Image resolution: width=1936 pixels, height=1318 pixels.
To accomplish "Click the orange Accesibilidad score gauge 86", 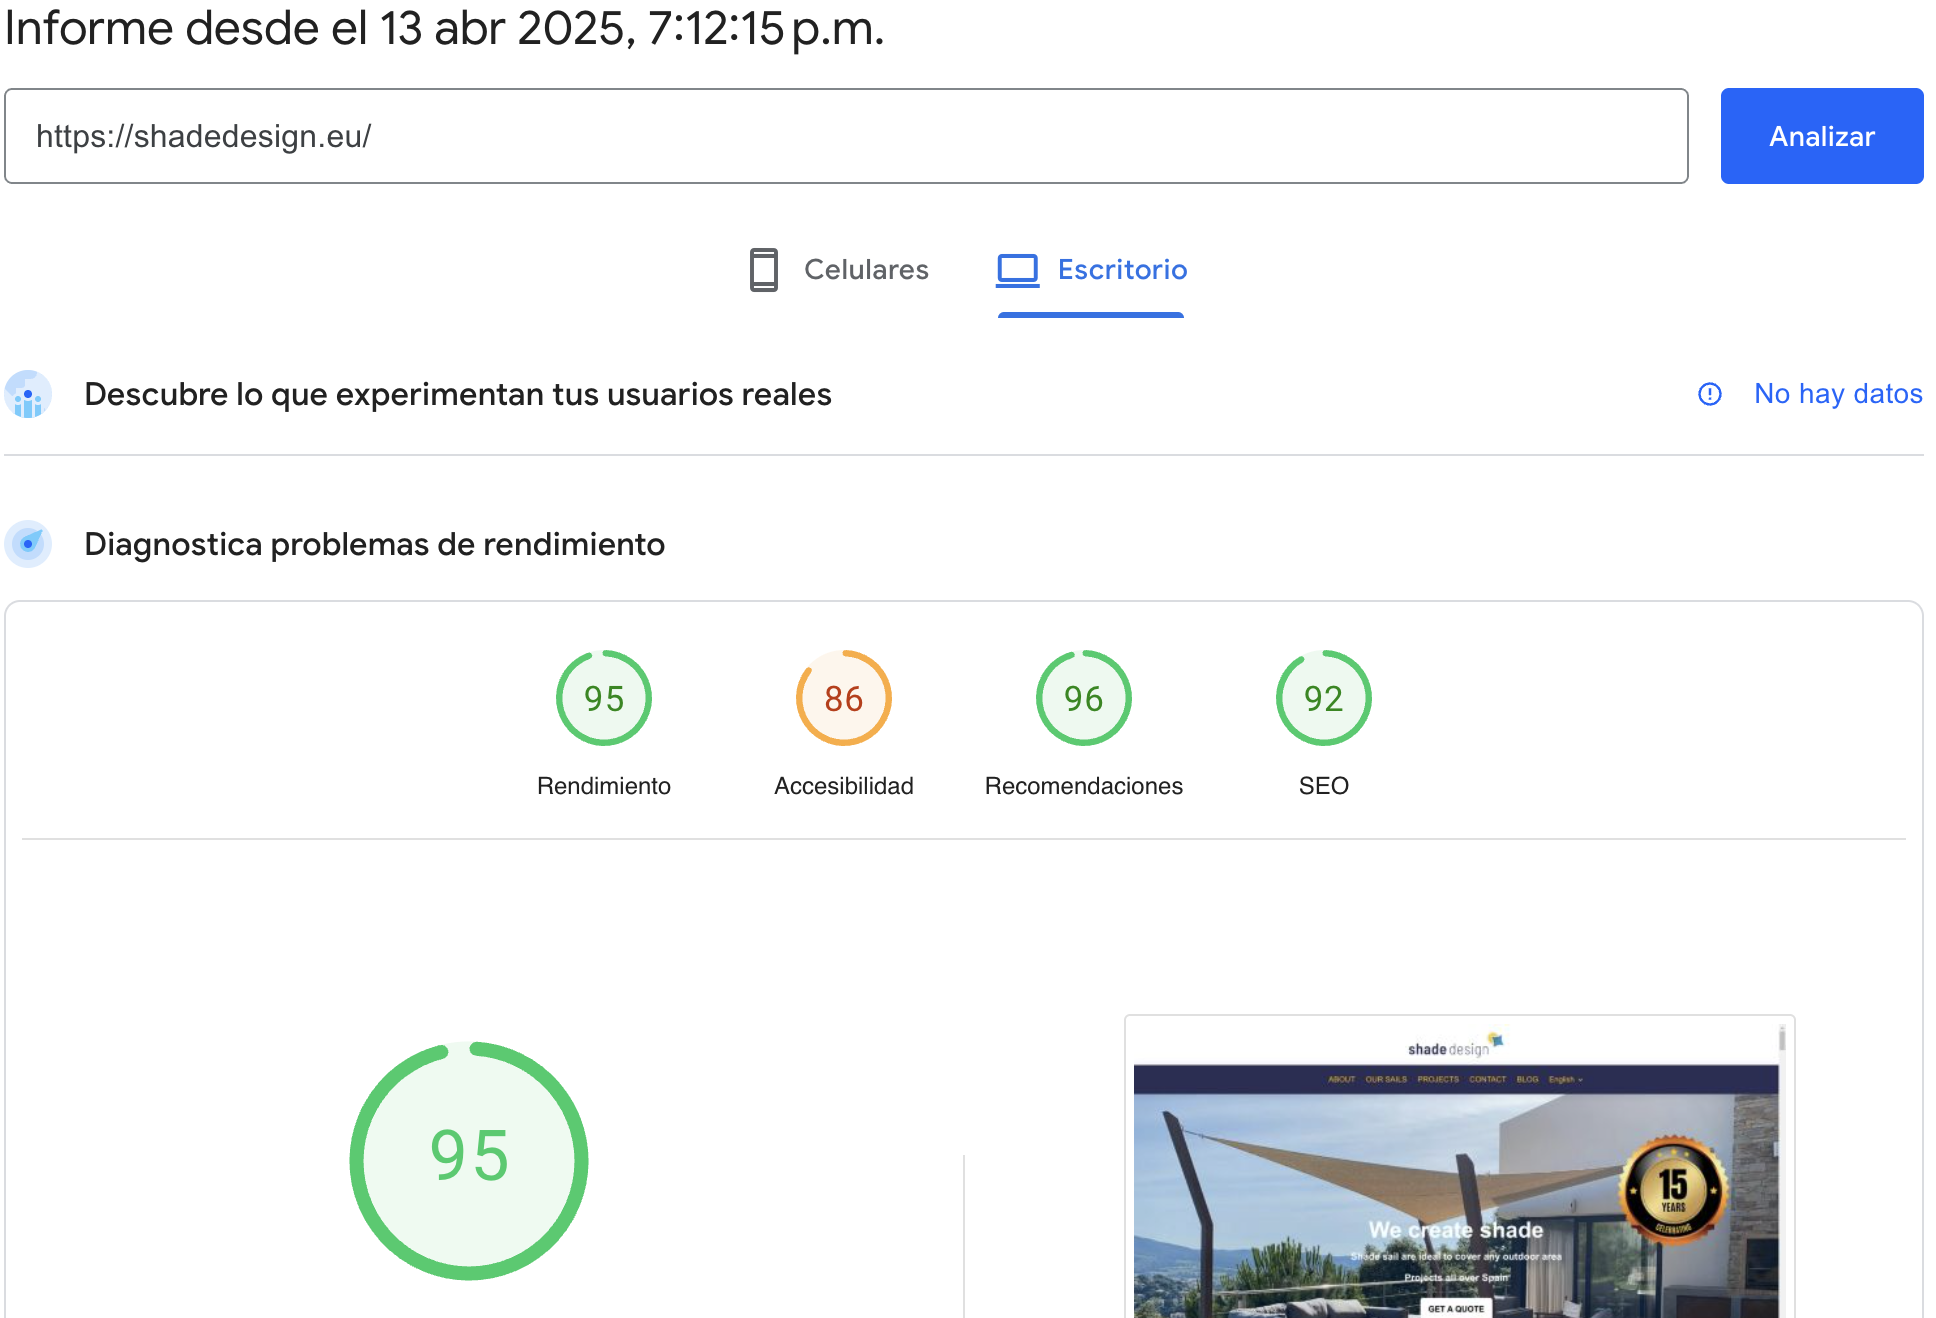I will 843,698.
